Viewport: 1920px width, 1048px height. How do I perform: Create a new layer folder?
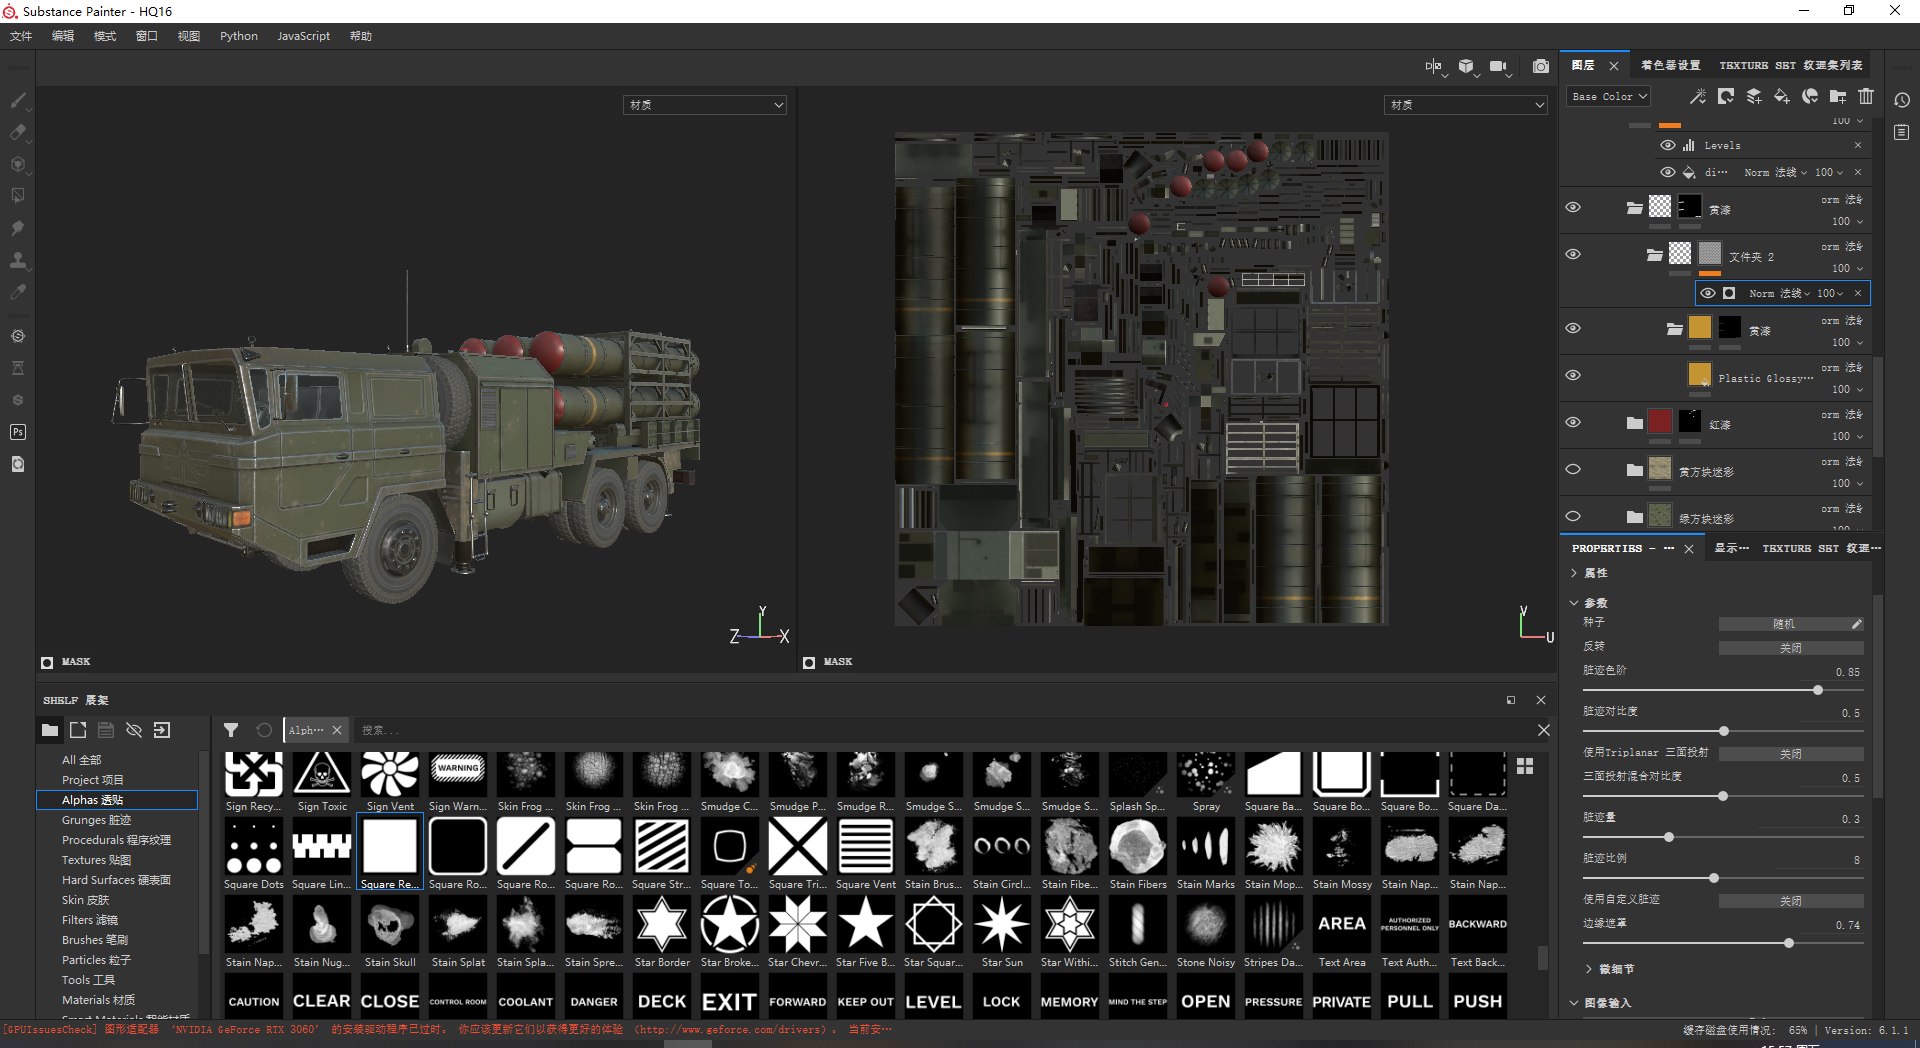[1838, 97]
